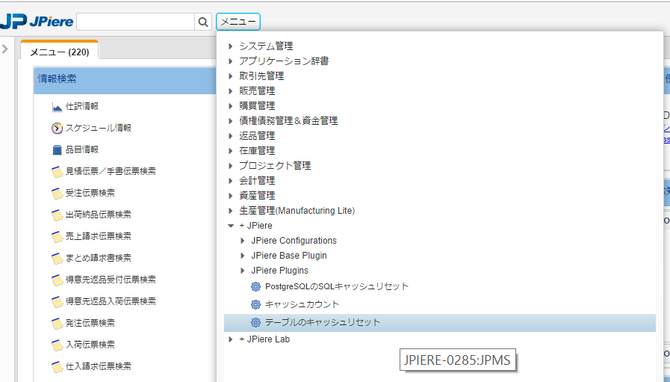The width and height of the screenshot is (670, 382).
Task: Expand 債権債務管理&資金管理 node arrow
Action: tap(231, 121)
